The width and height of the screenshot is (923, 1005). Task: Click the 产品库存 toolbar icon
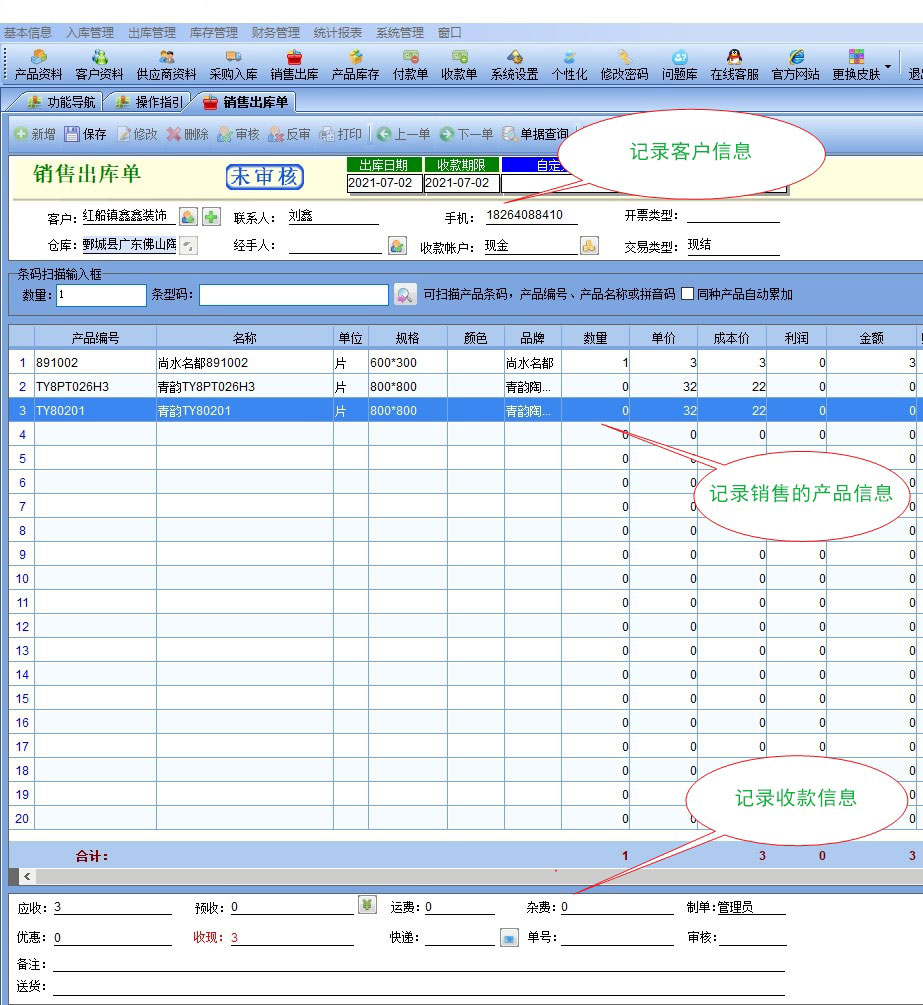pos(355,65)
